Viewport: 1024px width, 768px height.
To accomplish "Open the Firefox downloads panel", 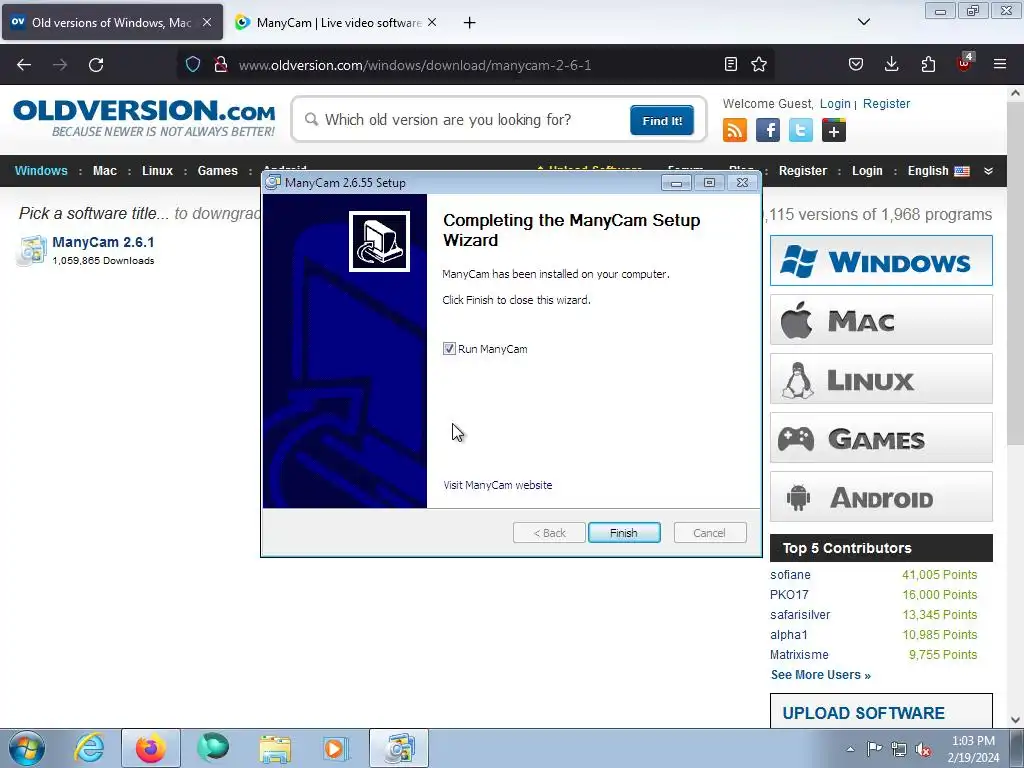I will click(x=891, y=64).
